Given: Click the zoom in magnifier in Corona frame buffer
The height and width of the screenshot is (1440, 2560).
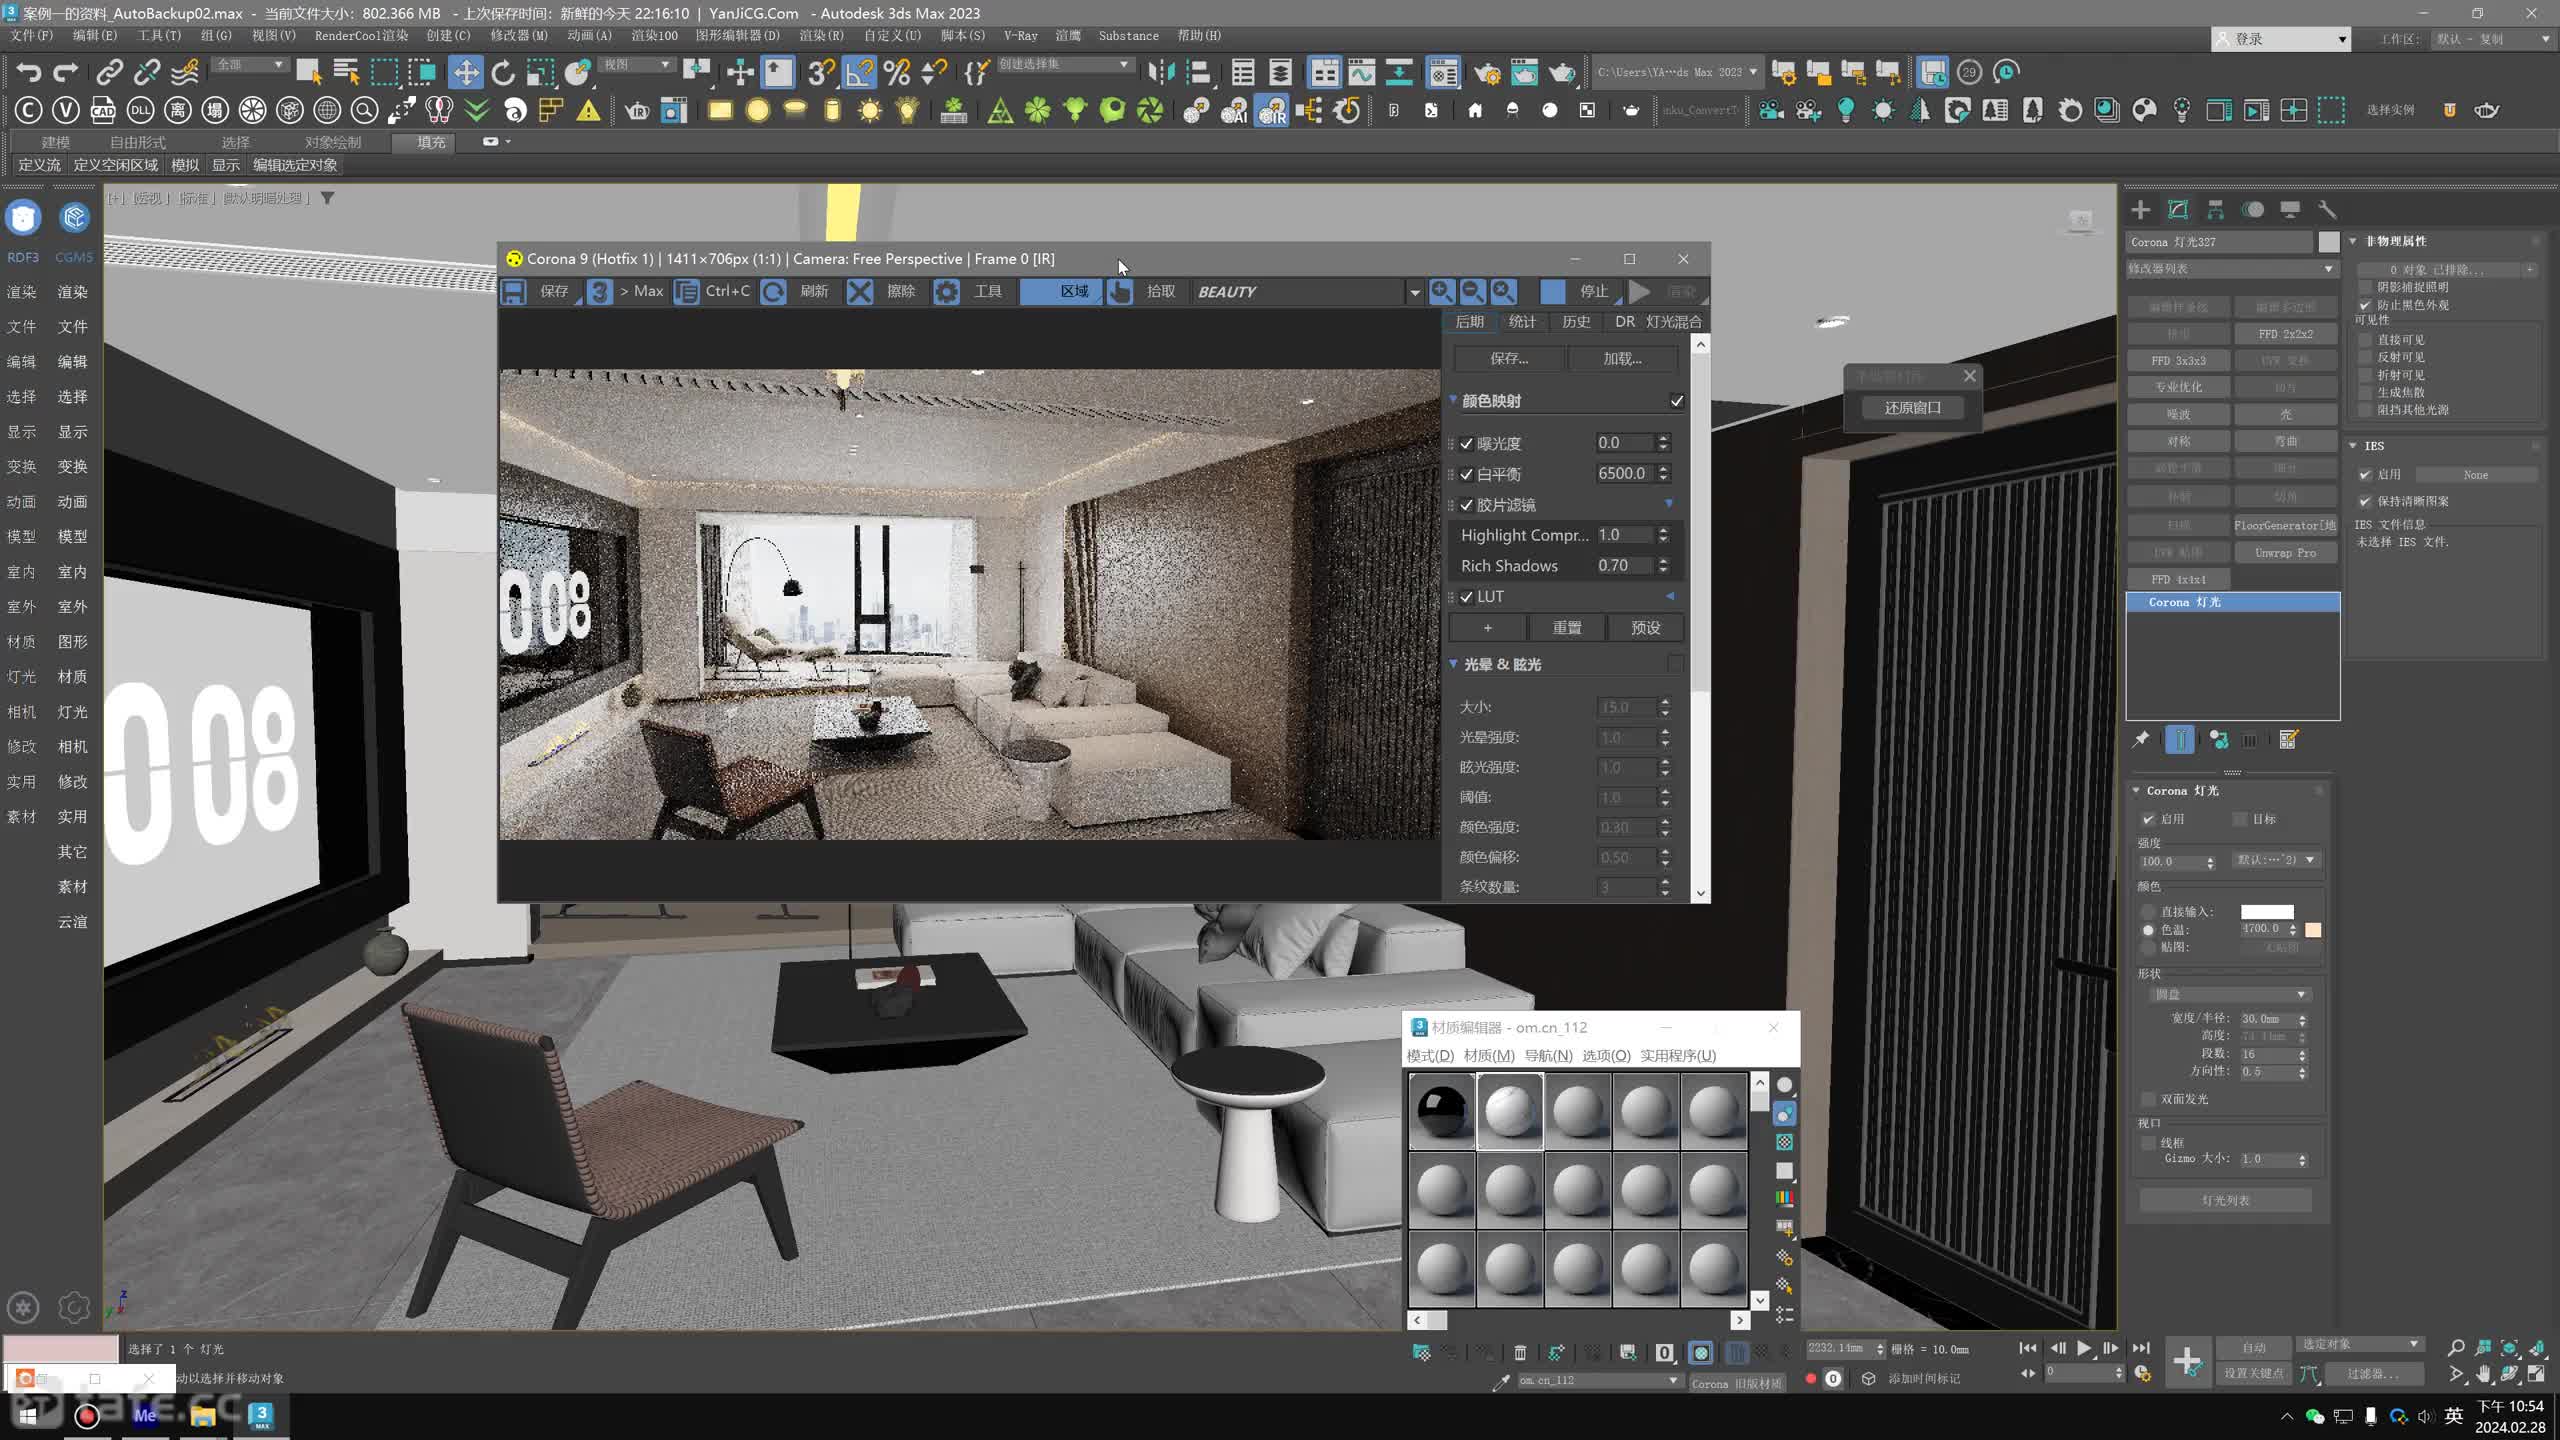Looking at the screenshot, I should pyautogui.click(x=1441, y=291).
